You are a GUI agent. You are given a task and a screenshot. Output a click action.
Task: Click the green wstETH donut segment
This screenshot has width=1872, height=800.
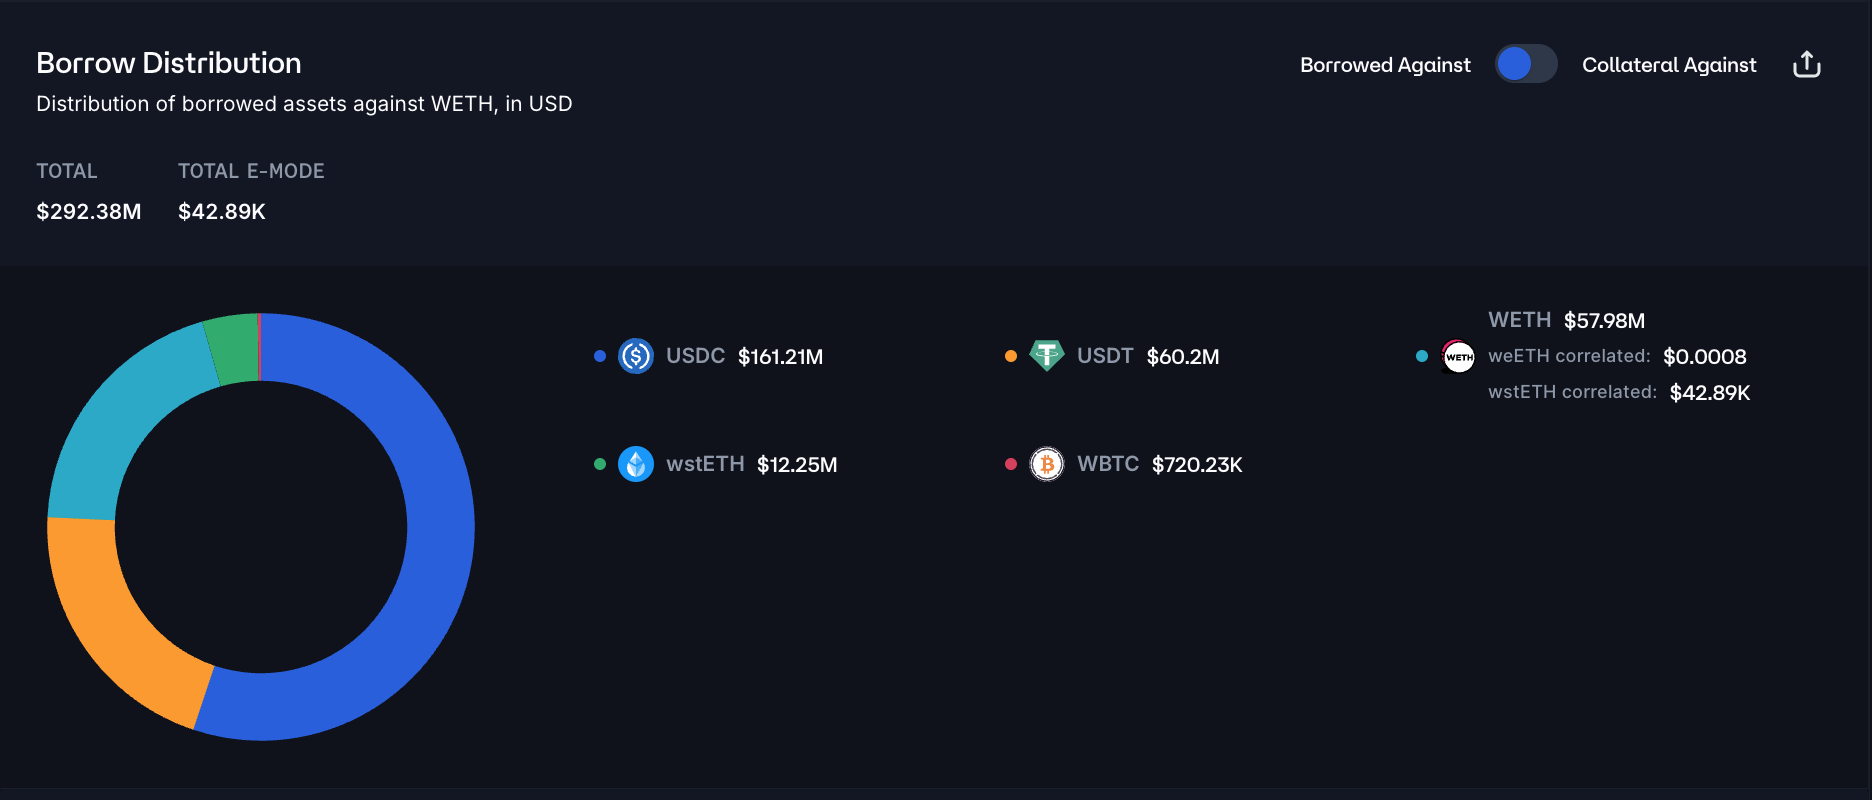[x=234, y=349]
